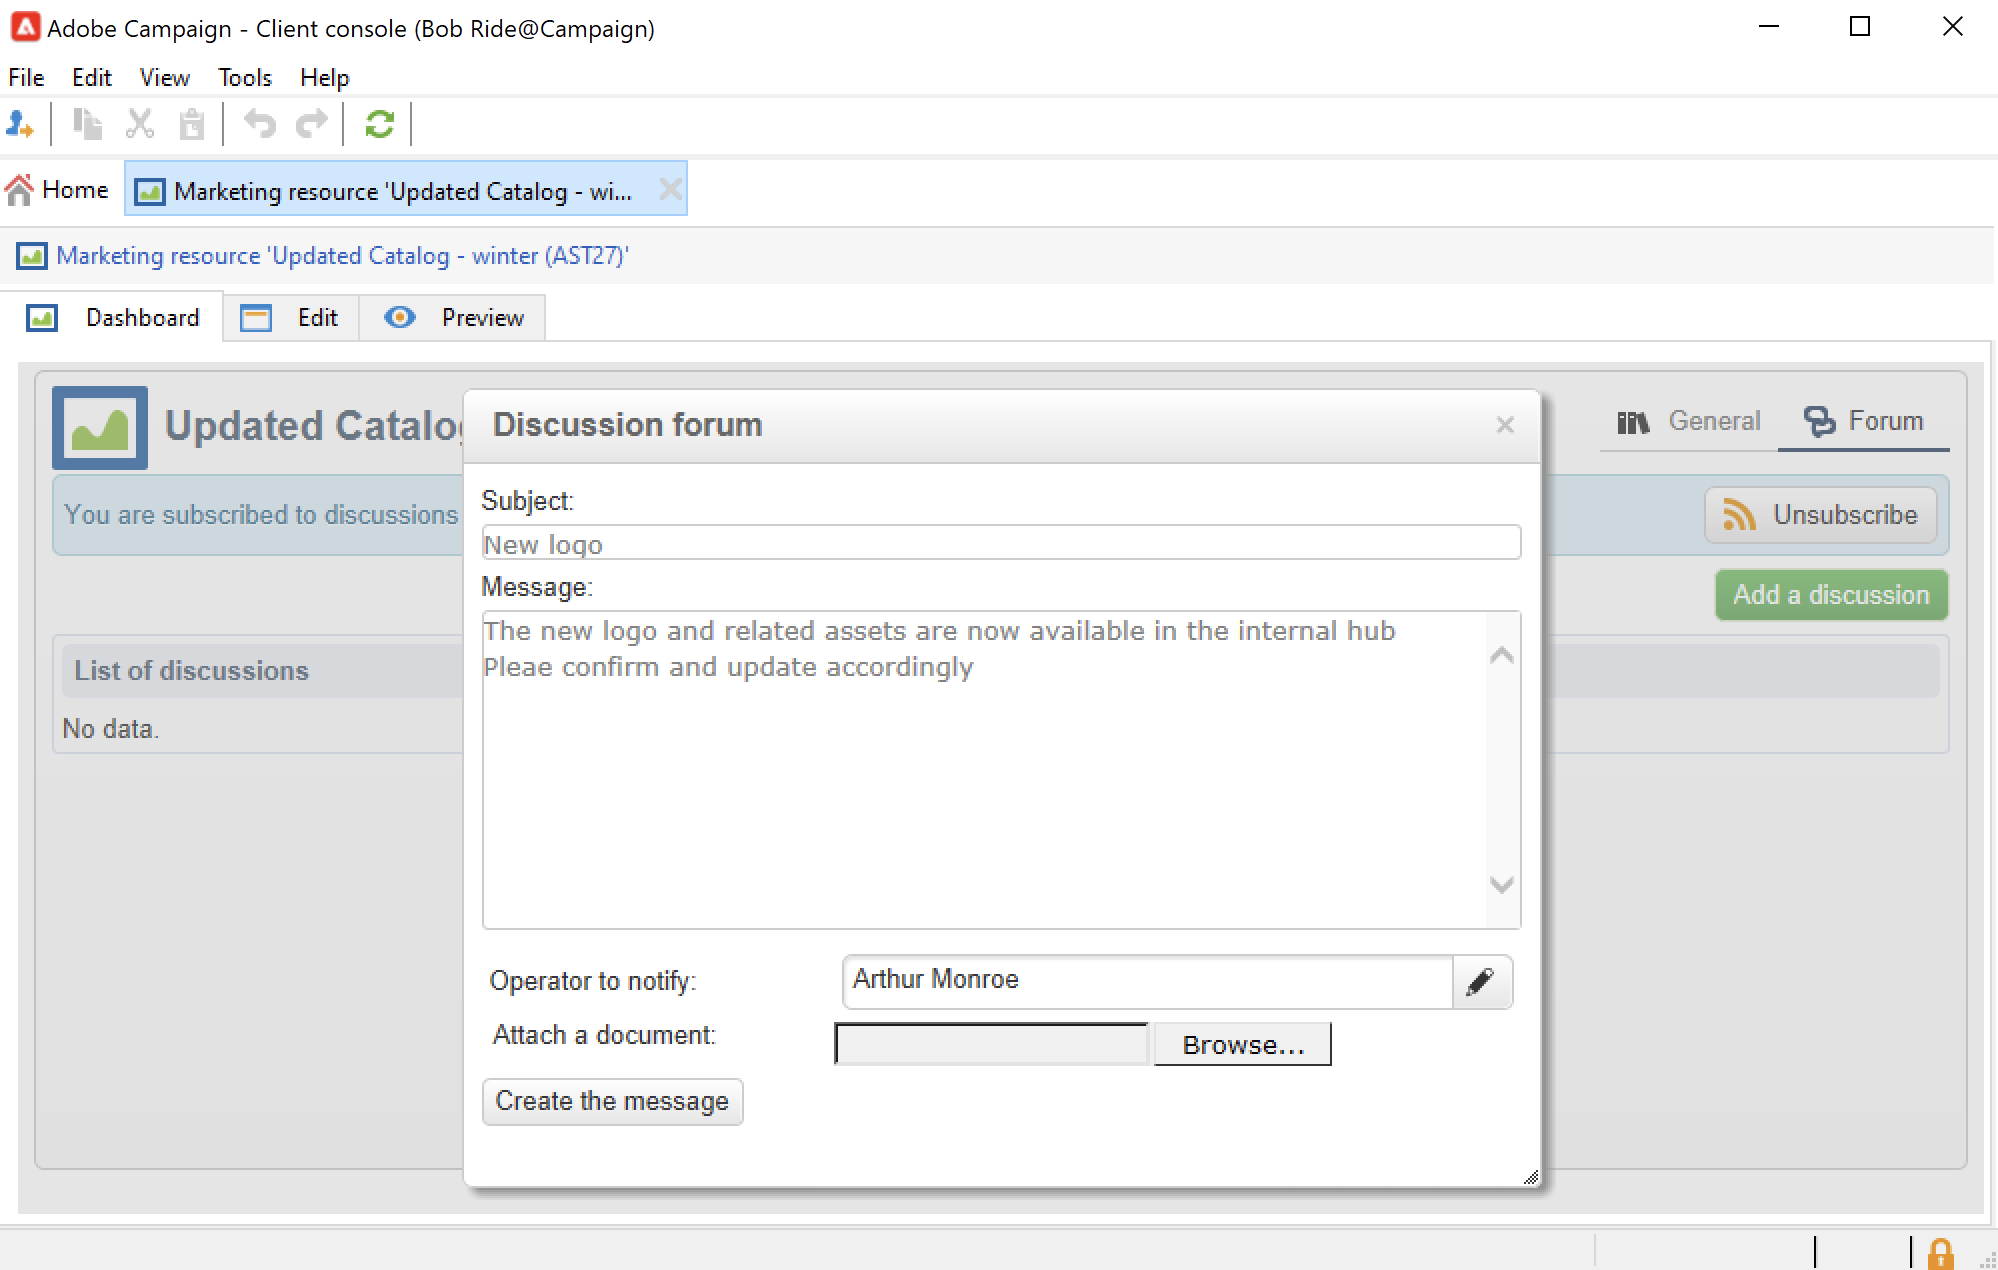Open the Tools menu
The width and height of the screenshot is (1998, 1270).
click(244, 77)
